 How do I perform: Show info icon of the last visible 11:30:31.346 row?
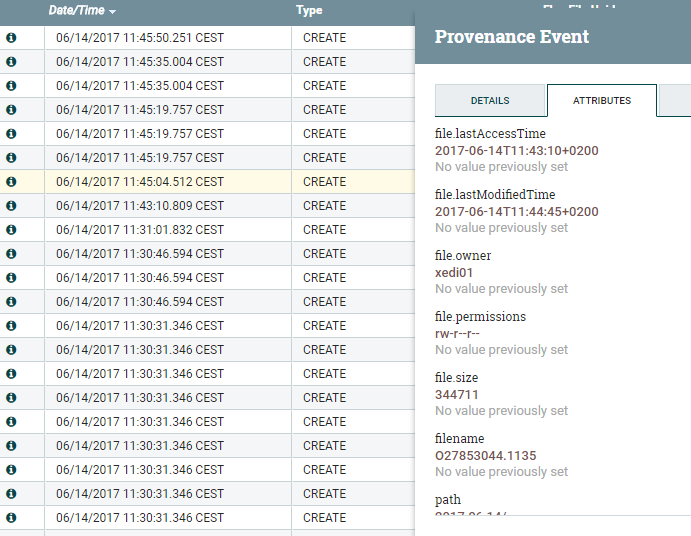(x=12, y=517)
